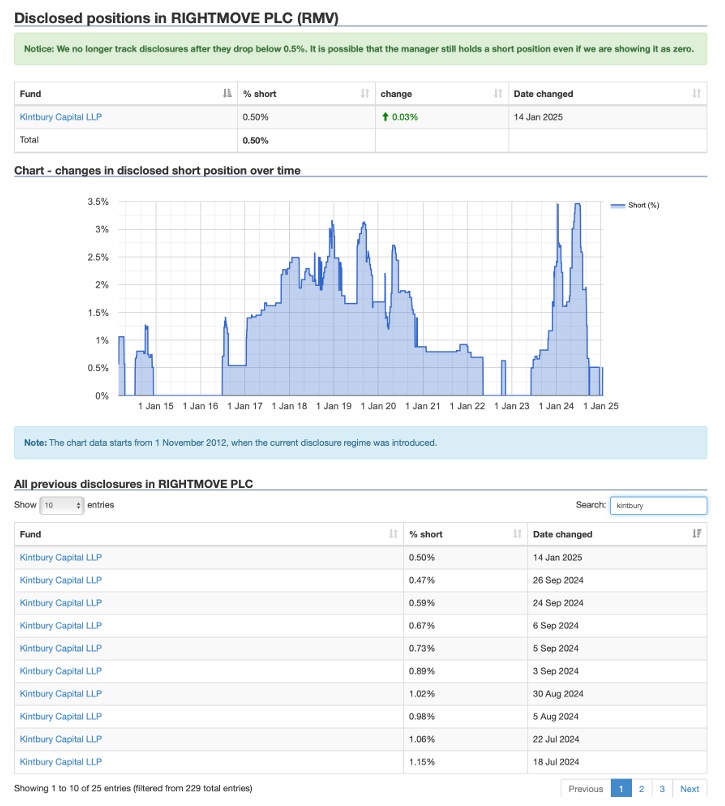Screen dimensions: 725x806
Task: Focus the Search field containing kintbury
Action: (658, 505)
